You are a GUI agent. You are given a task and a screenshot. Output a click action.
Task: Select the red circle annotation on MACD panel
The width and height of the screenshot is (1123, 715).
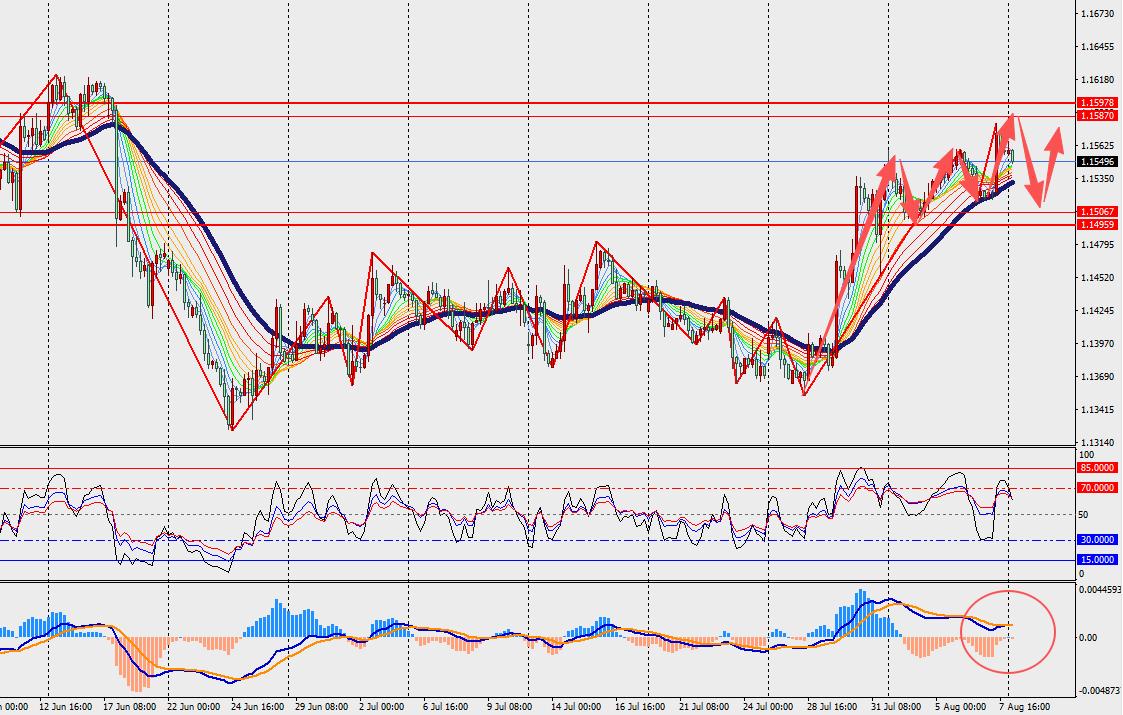tap(1008, 632)
